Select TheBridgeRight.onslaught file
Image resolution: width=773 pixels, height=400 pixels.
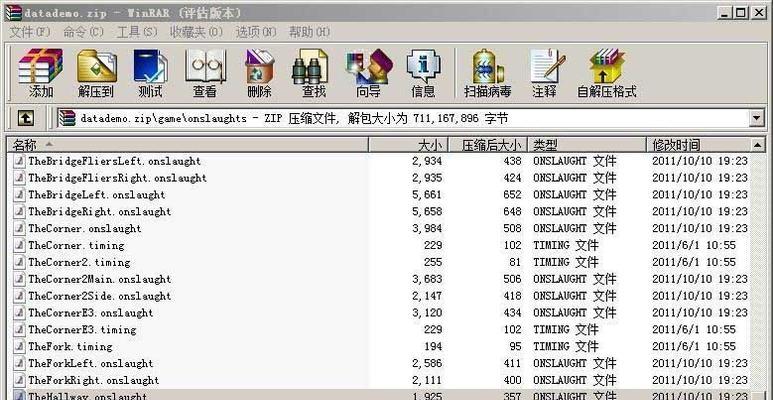coord(100,212)
